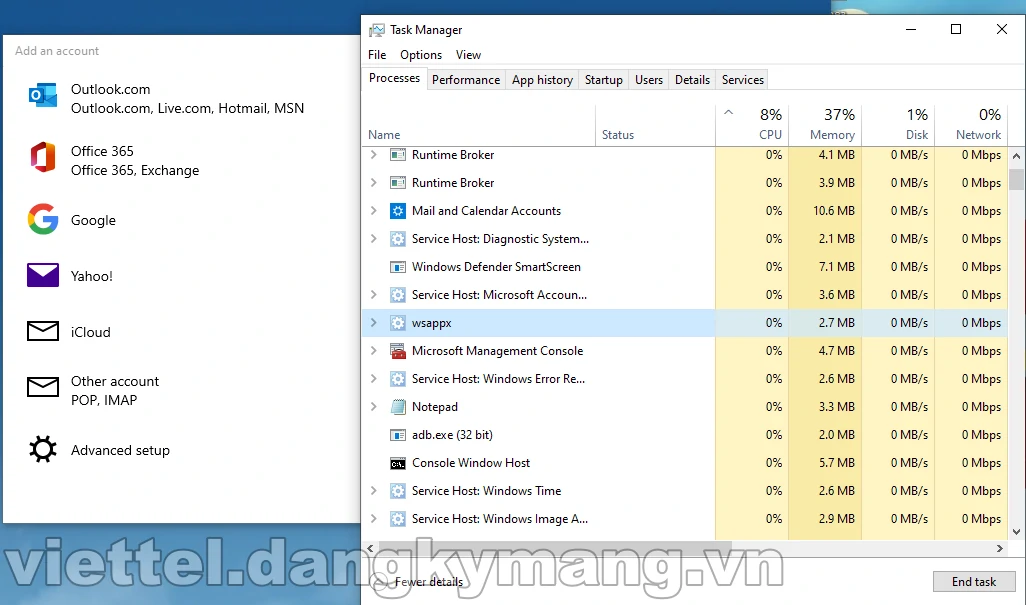Sort processes by the Name column header
The width and height of the screenshot is (1026, 605).
tap(479, 124)
